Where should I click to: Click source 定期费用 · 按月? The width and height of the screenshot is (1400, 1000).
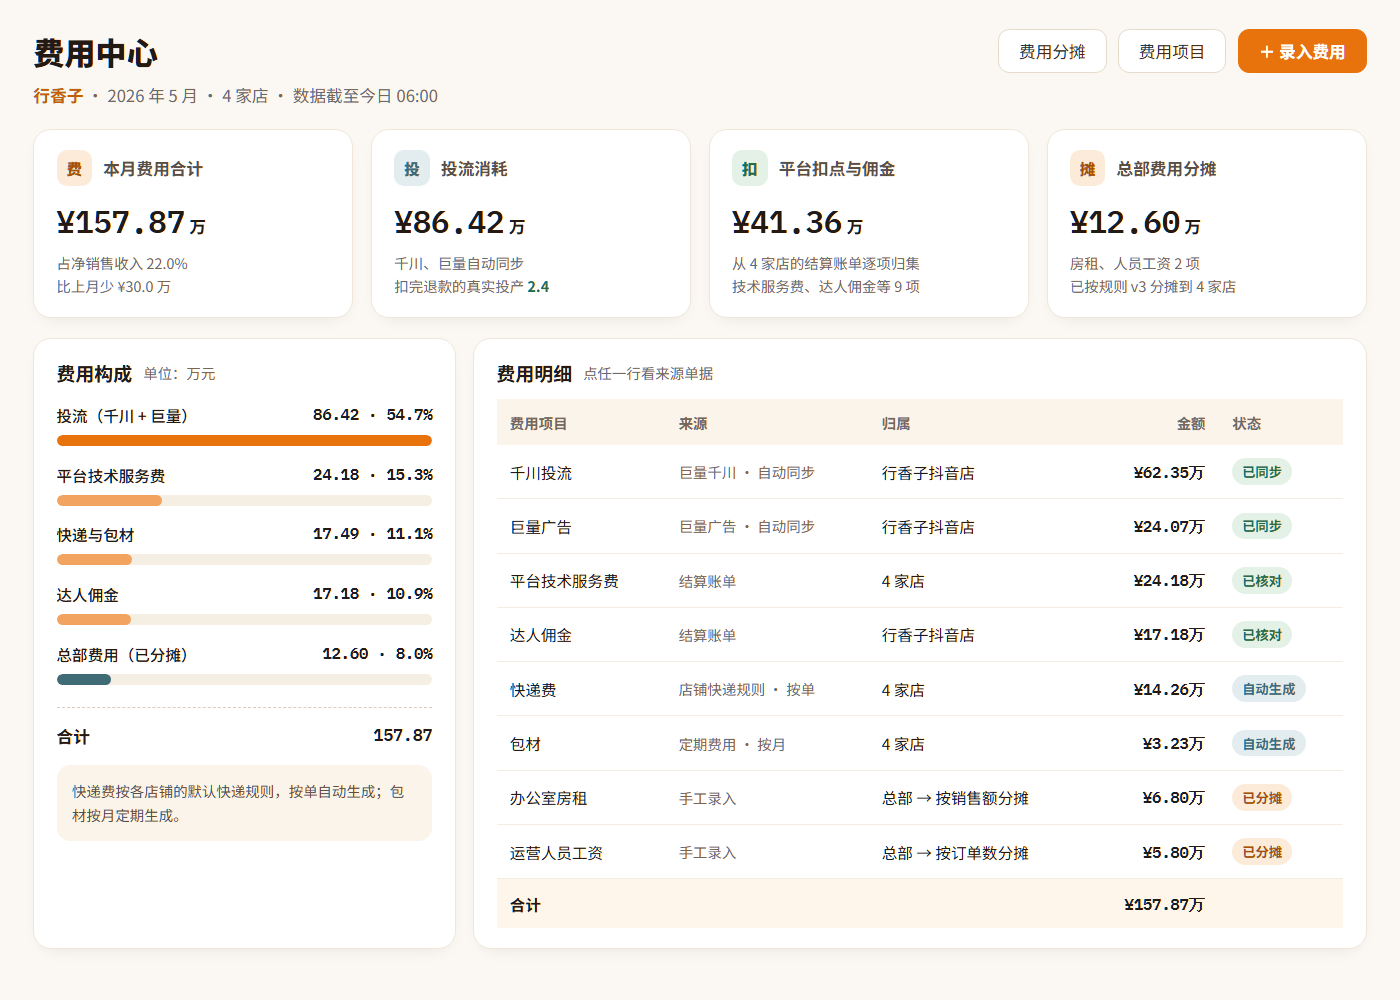[732, 744]
